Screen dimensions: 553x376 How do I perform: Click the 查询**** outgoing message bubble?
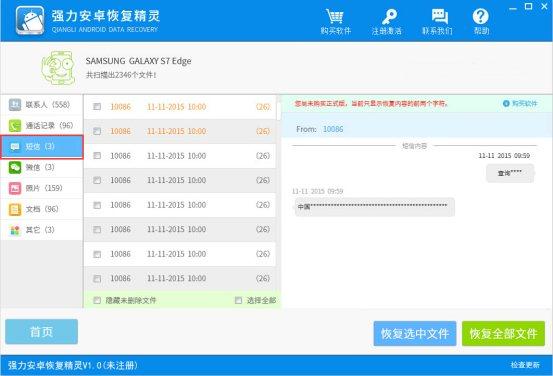tap(510, 173)
